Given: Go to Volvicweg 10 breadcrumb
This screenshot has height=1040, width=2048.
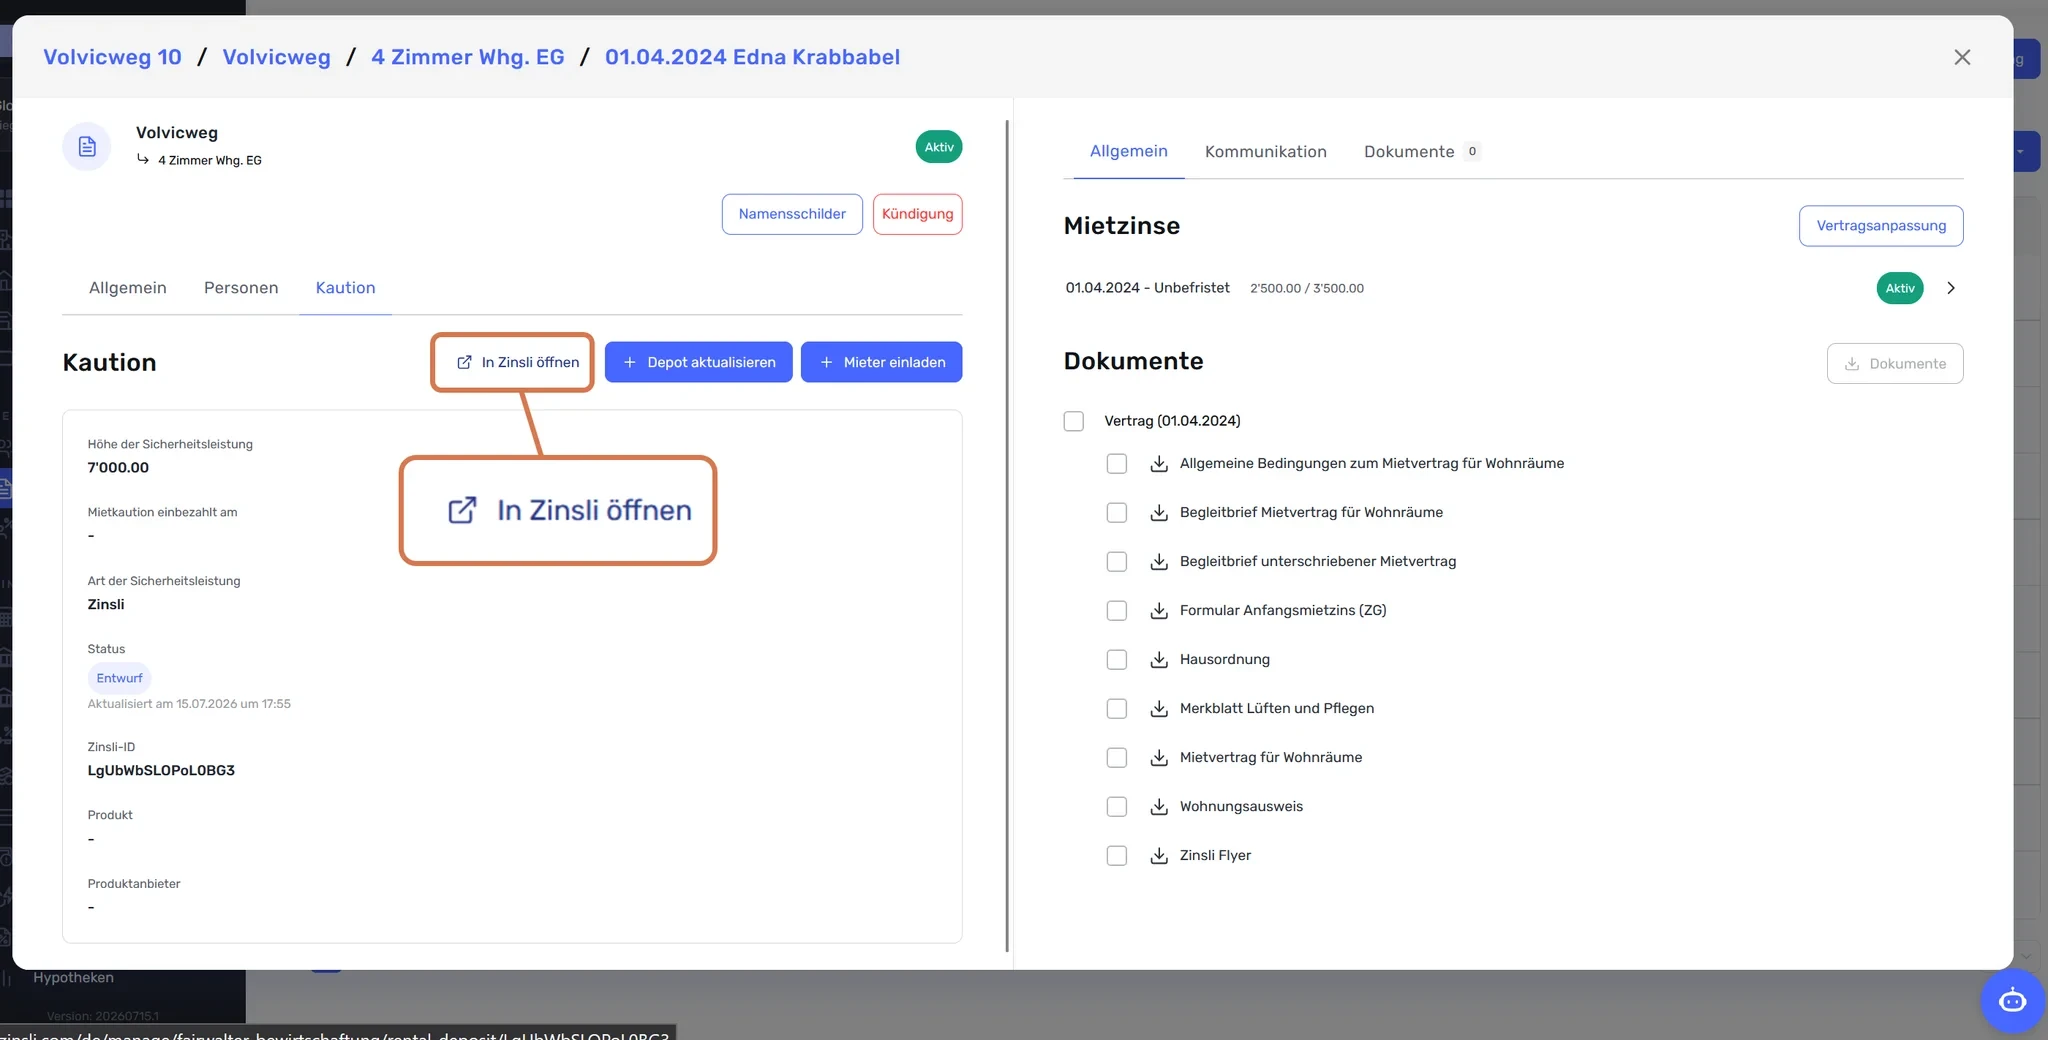Looking at the screenshot, I should coord(113,57).
